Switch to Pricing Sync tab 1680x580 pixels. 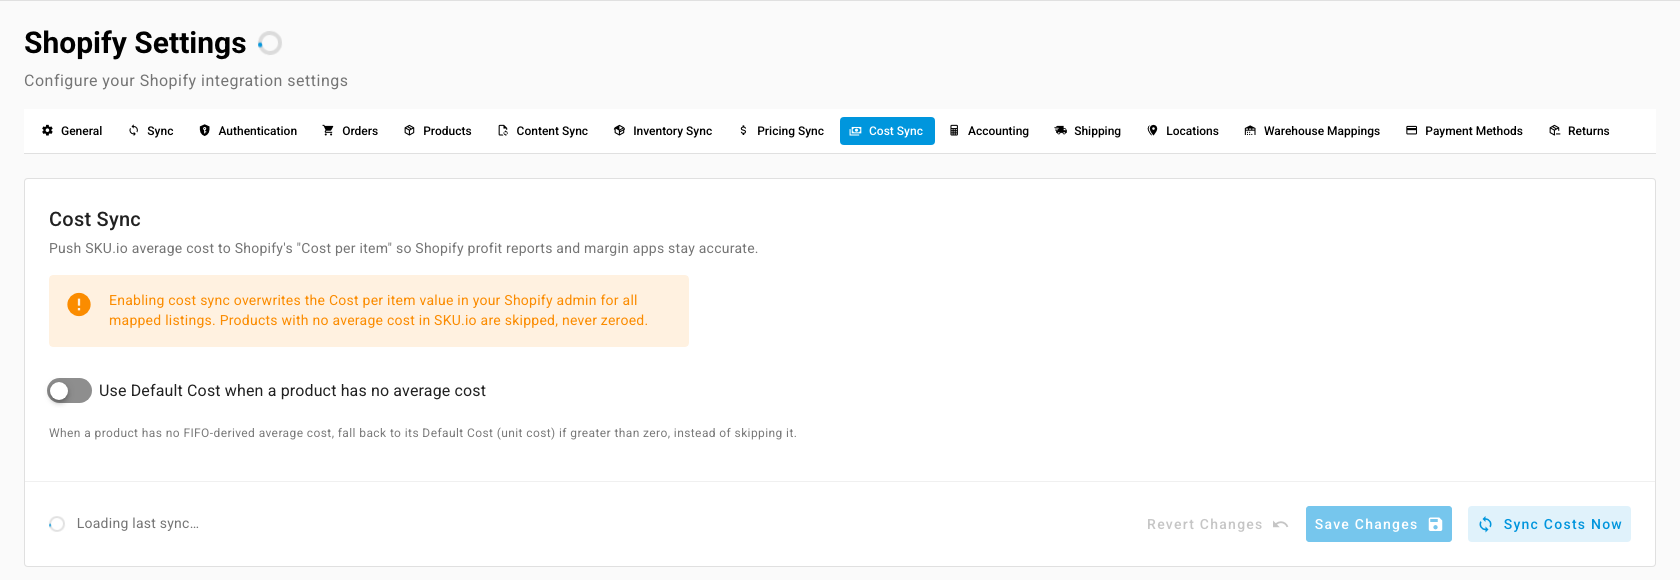coord(781,131)
